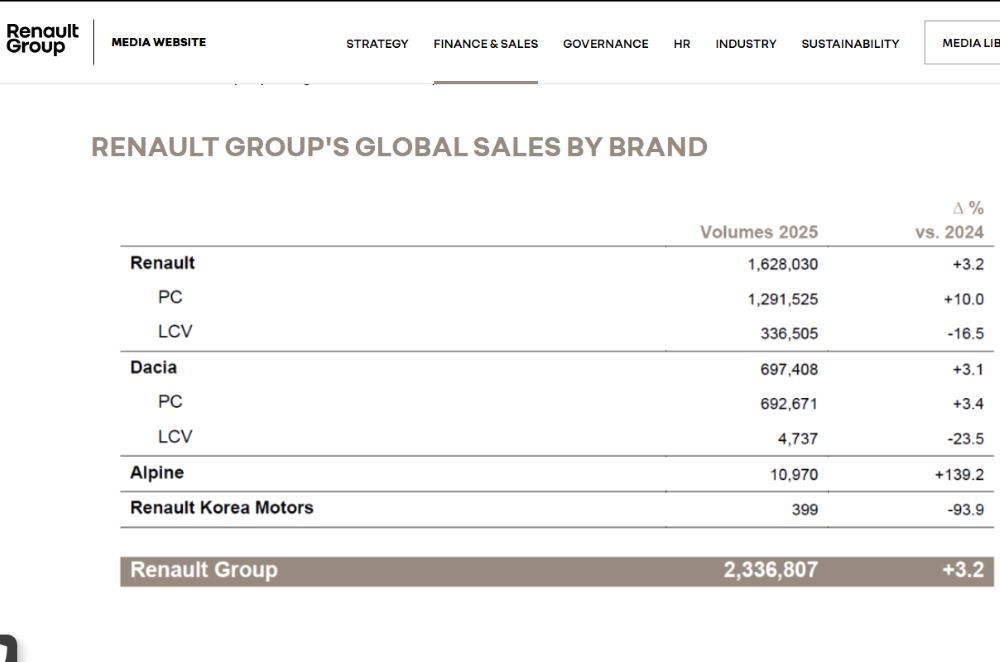The width and height of the screenshot is (1000, 662).
Task: Click the Volumes 2025 column header
Action: pos(759,232)
